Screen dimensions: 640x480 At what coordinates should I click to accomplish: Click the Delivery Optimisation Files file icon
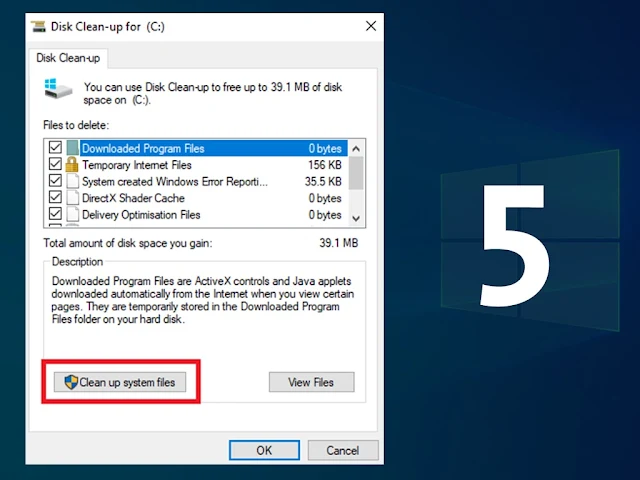[73, 215]
